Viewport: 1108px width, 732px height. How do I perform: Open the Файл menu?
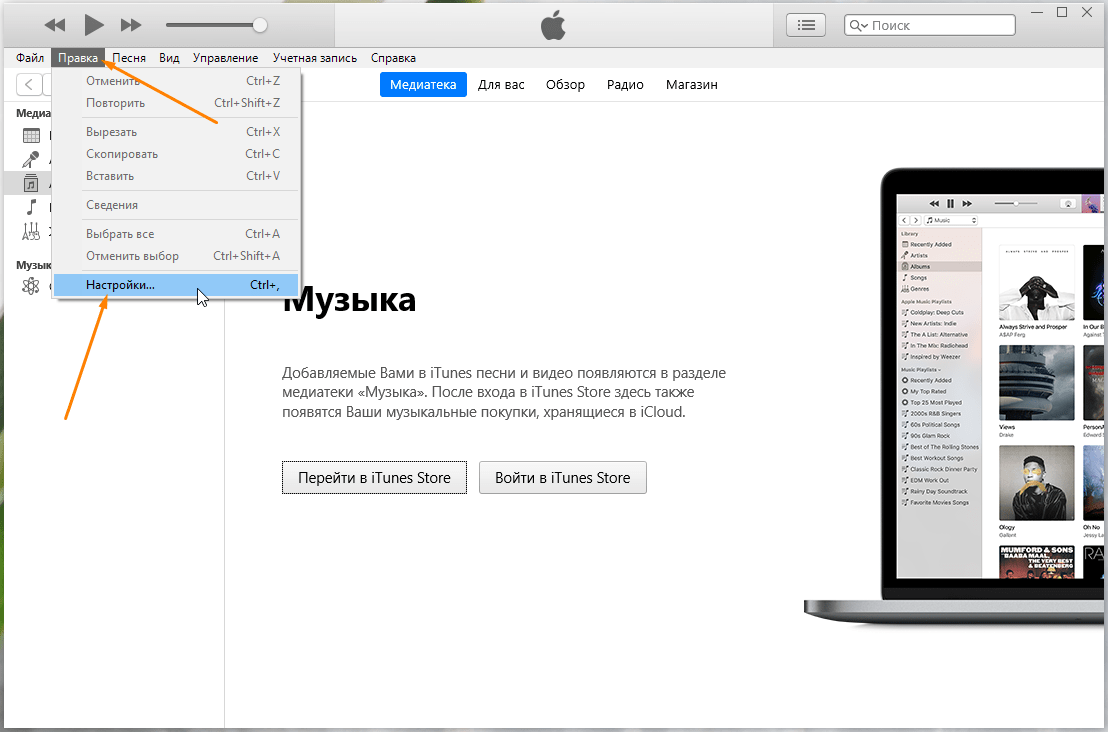[x=30, y=58]
